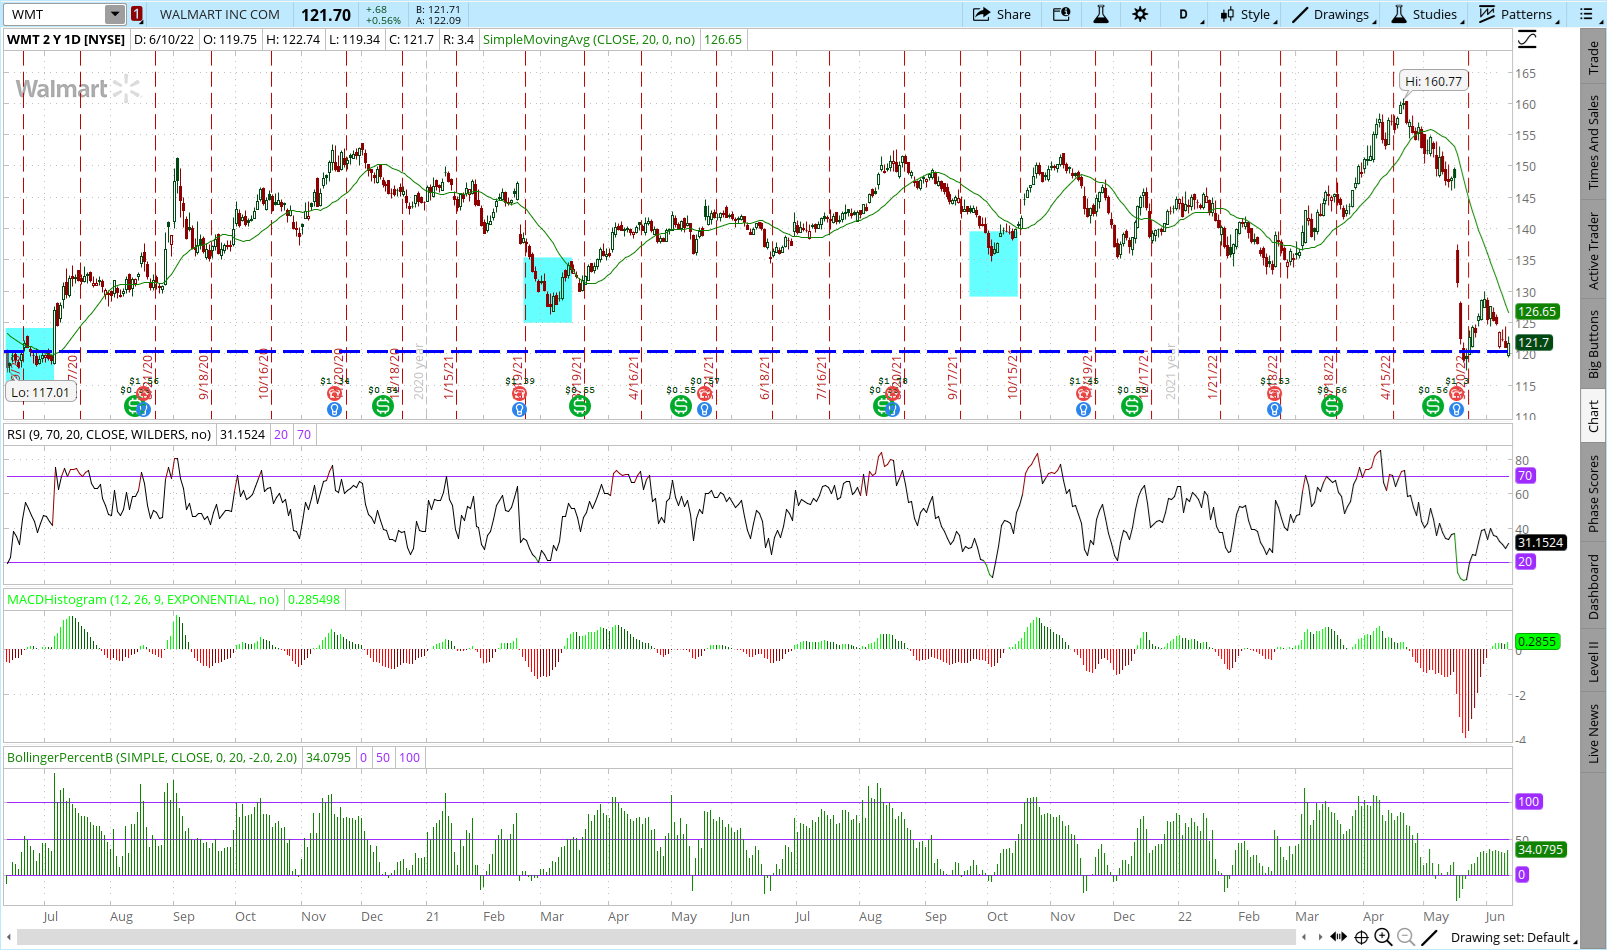Open the Patterns dropdown menu
This screenshot has height=950, width=1607.
[1518, 14]
